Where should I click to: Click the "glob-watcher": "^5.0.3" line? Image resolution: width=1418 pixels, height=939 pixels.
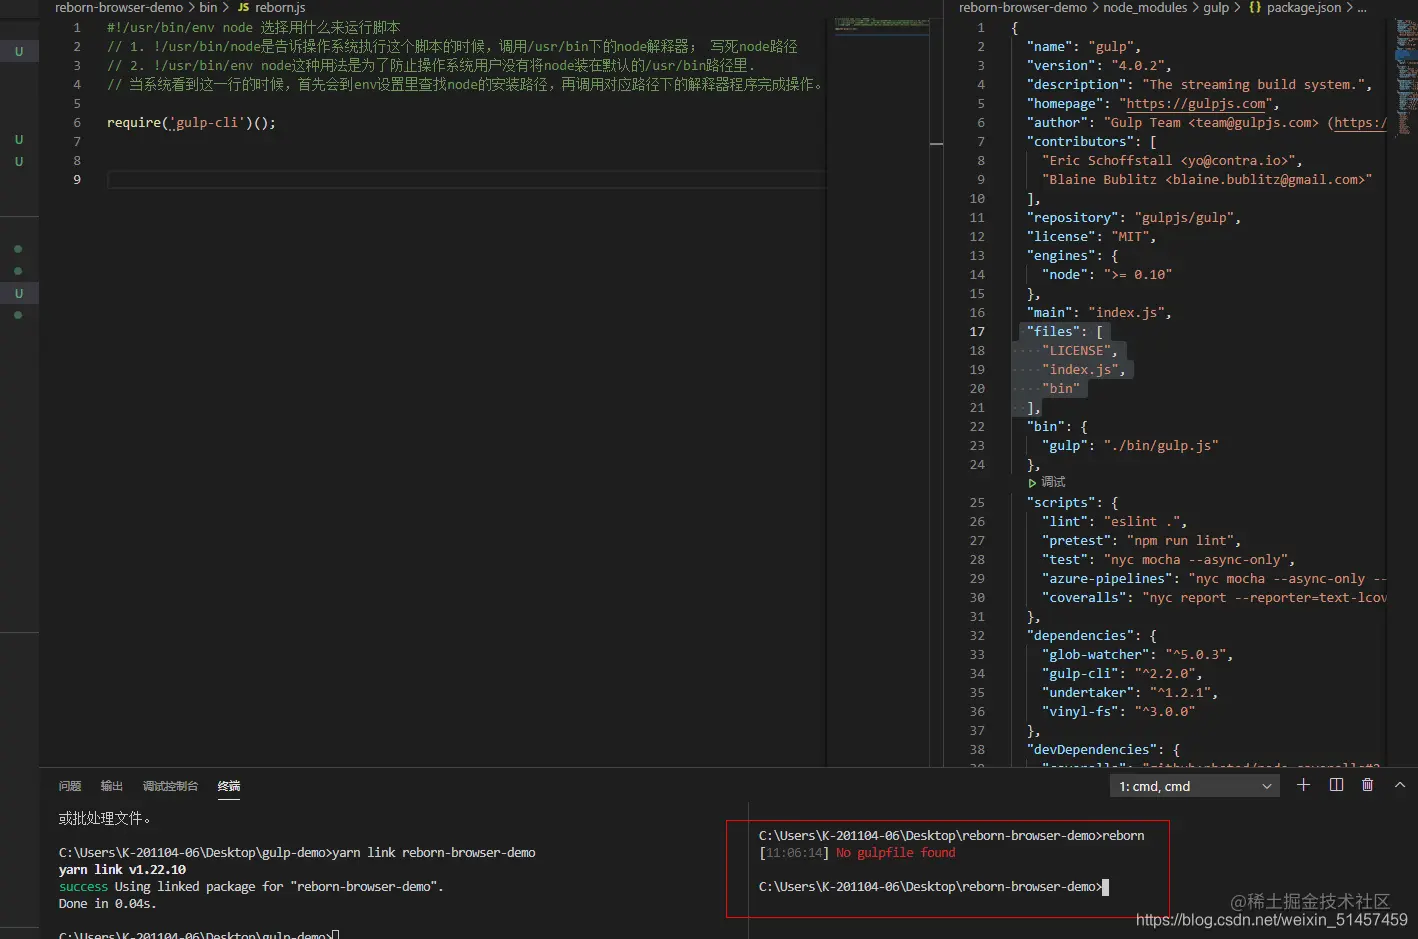[1137, 654]
